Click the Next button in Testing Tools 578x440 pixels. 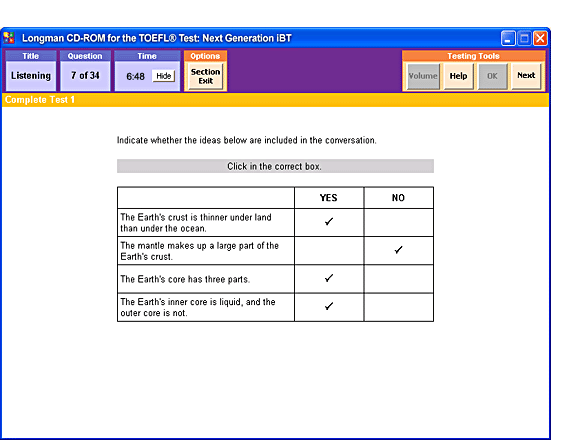[526, 76]
